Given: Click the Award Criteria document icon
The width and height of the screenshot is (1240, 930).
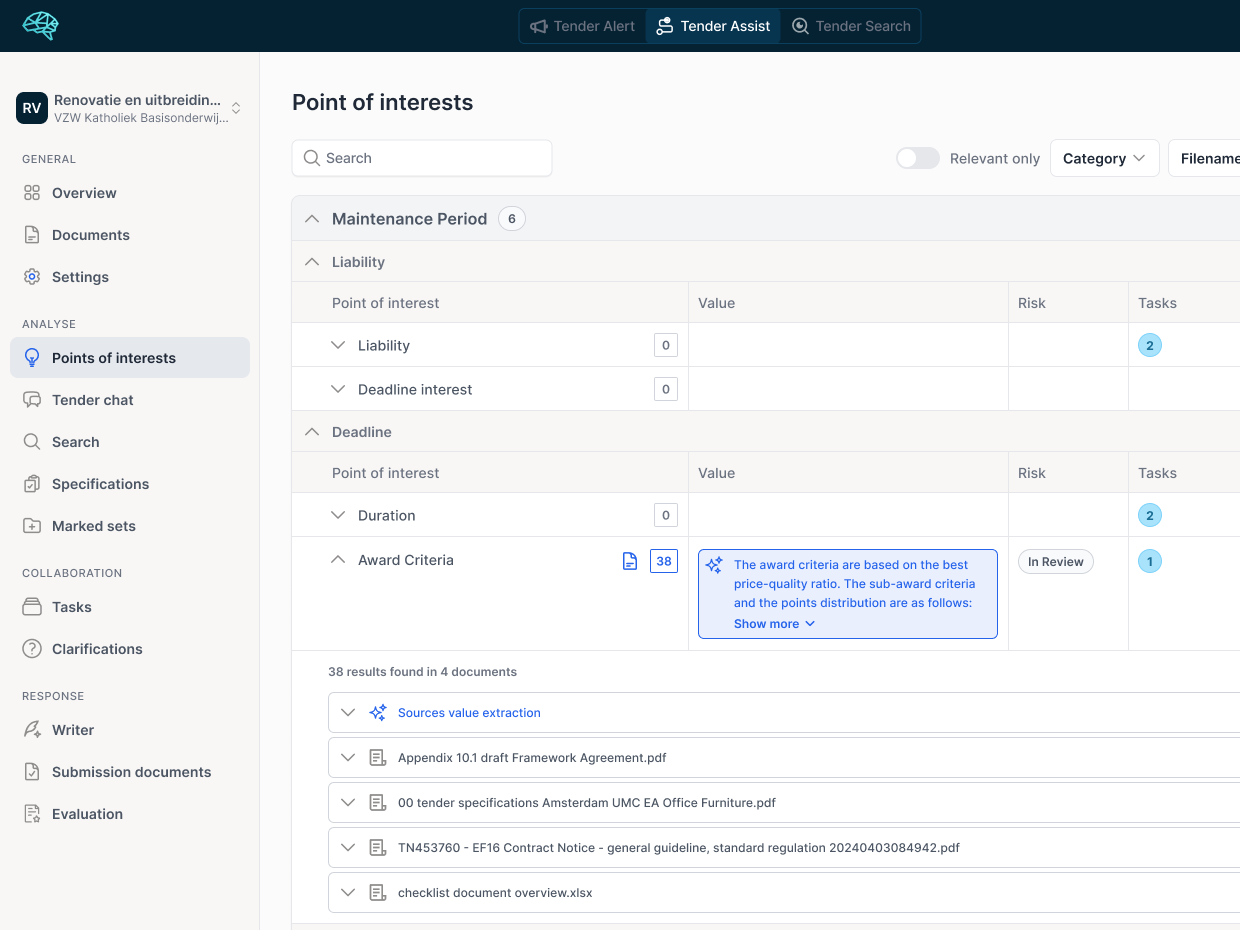Looking at the screenshot, I should 630,561.
